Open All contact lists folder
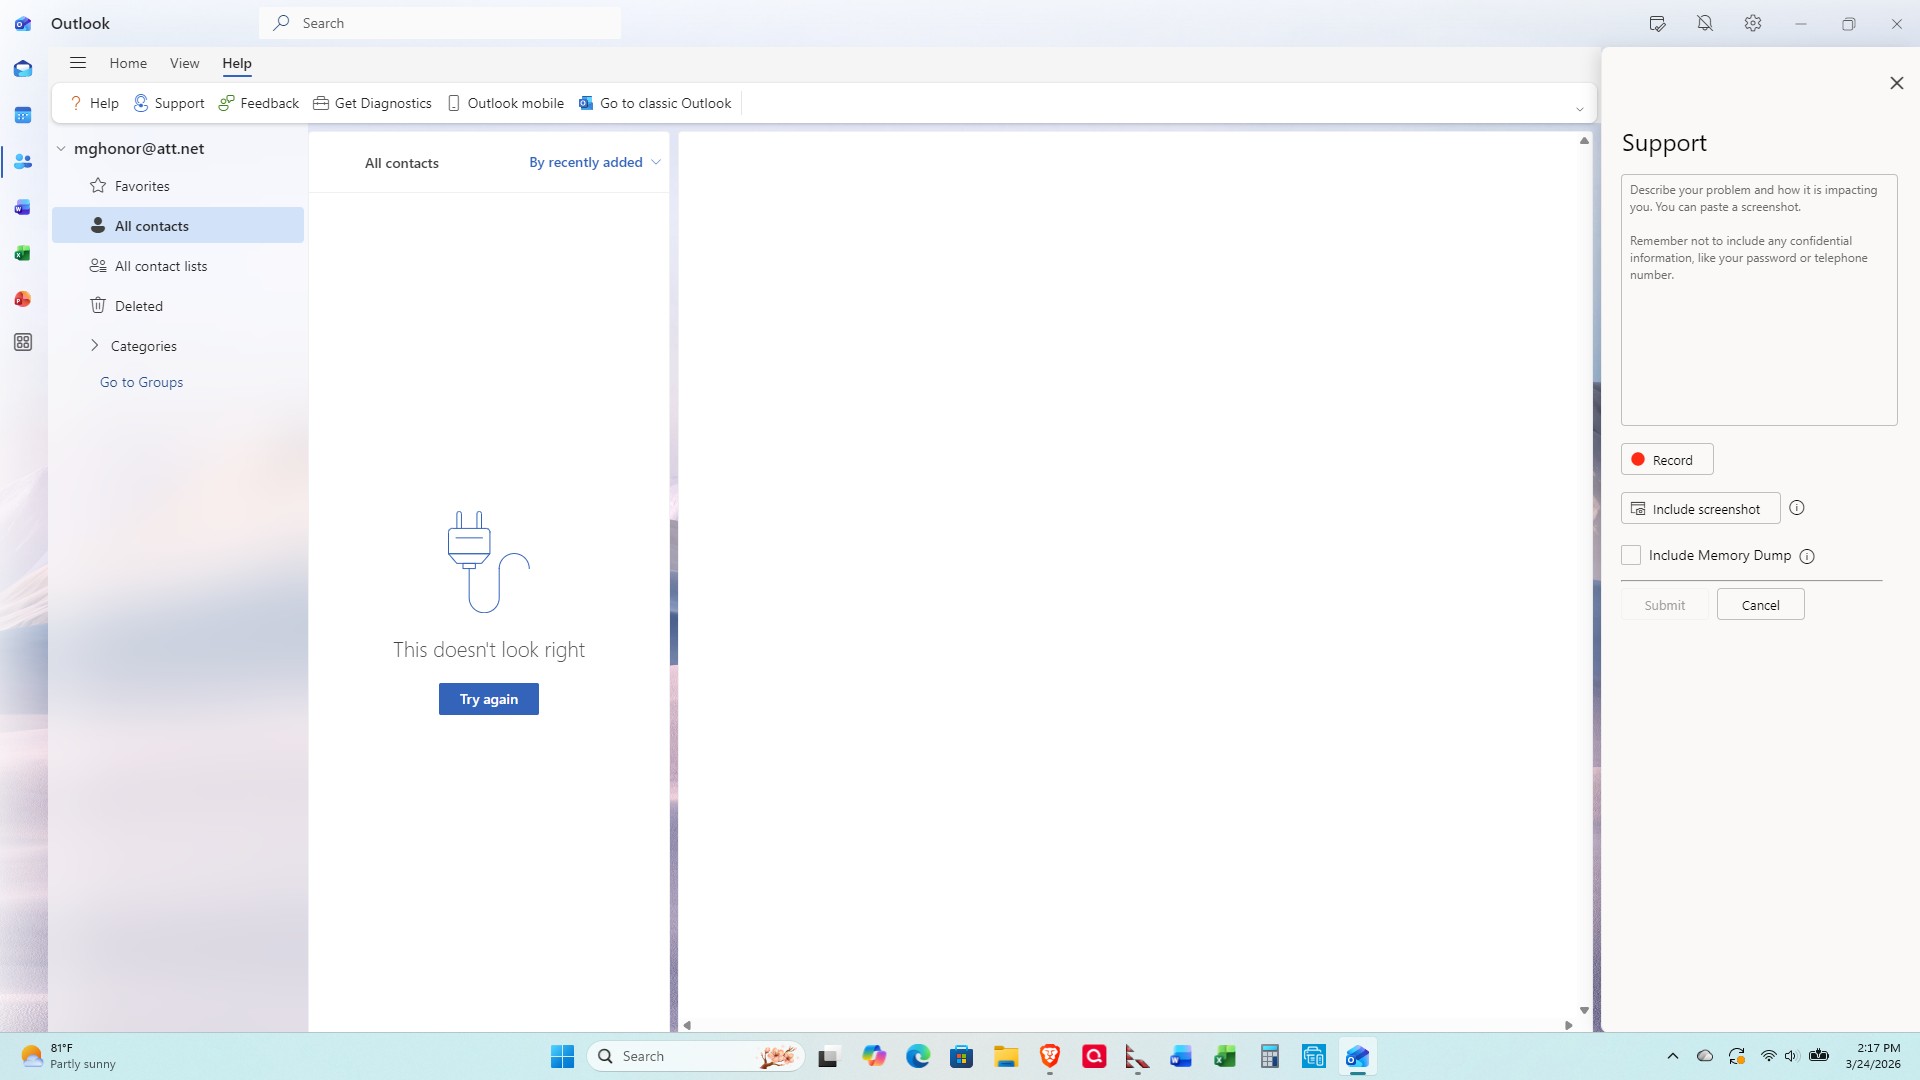1920x1080 pixels. (x=178, y=266)
